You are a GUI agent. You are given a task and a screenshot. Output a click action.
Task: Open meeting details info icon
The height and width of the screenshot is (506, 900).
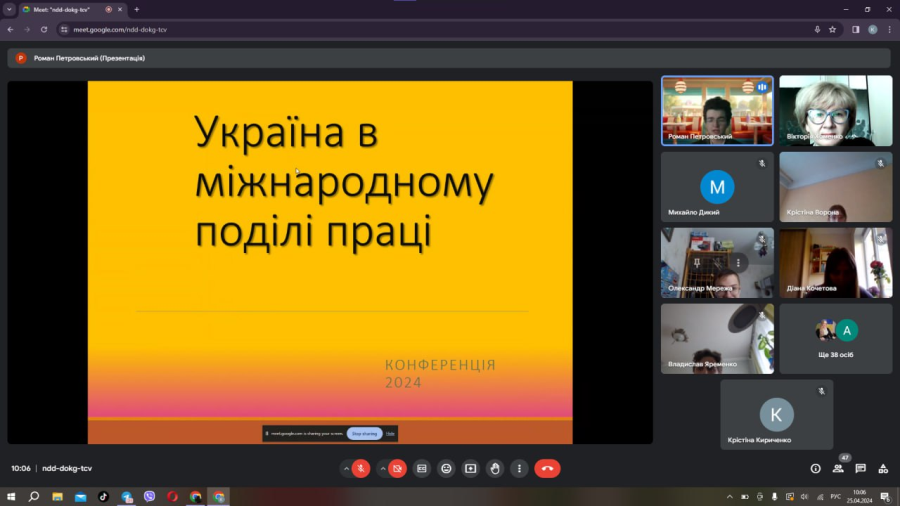point(815,468)
